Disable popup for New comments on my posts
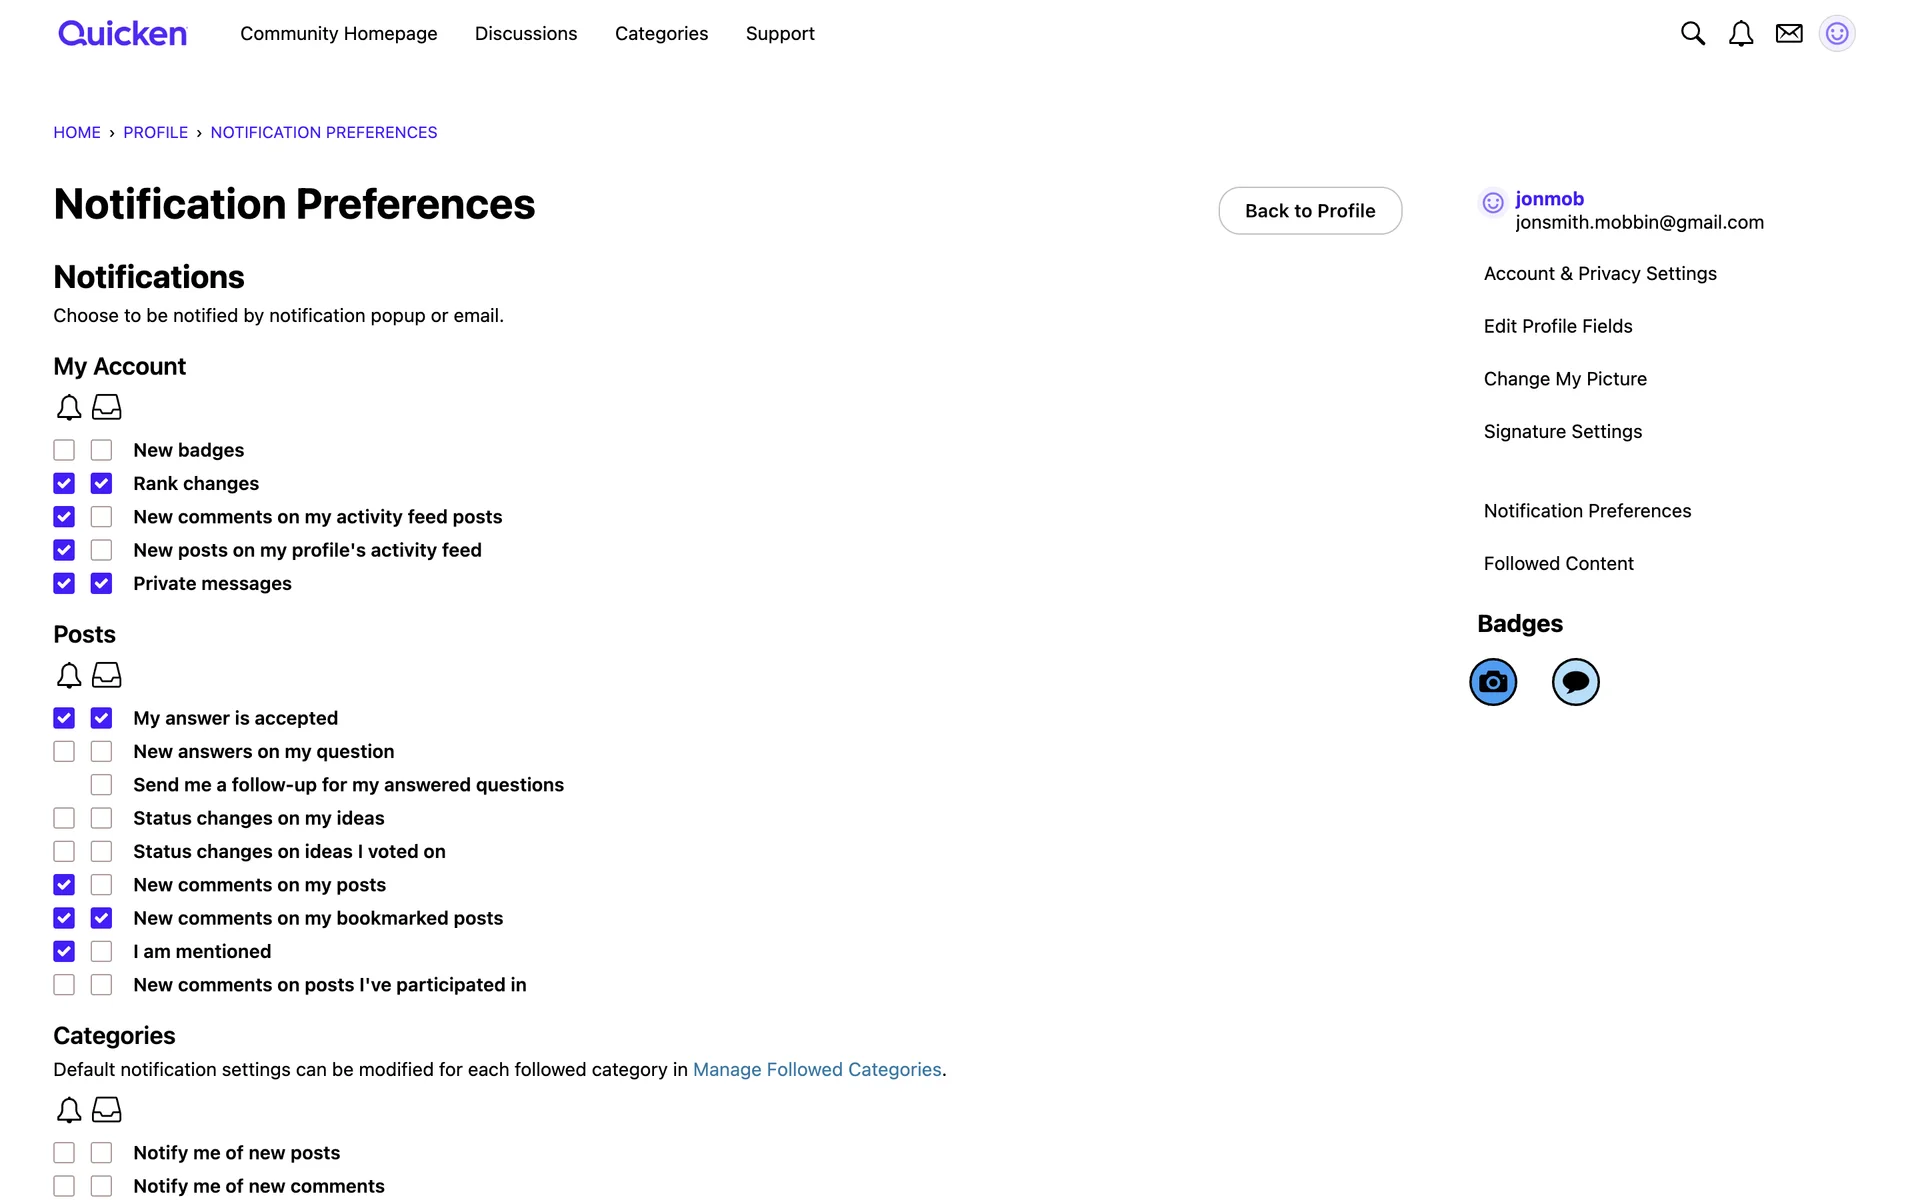Screen dimensions: 1920x1200 [64, 885]
